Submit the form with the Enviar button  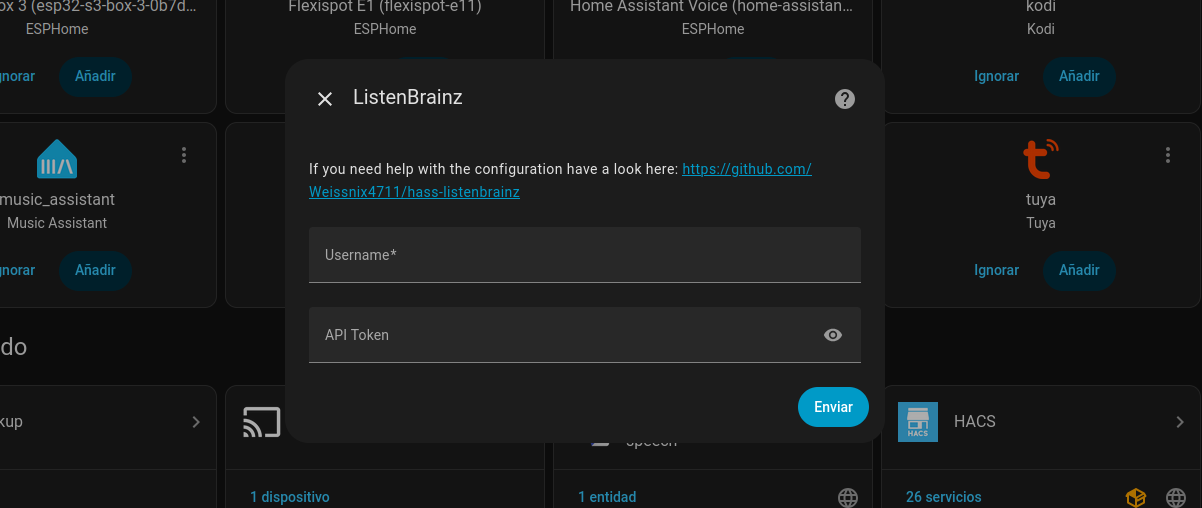(x=833, y=407)
